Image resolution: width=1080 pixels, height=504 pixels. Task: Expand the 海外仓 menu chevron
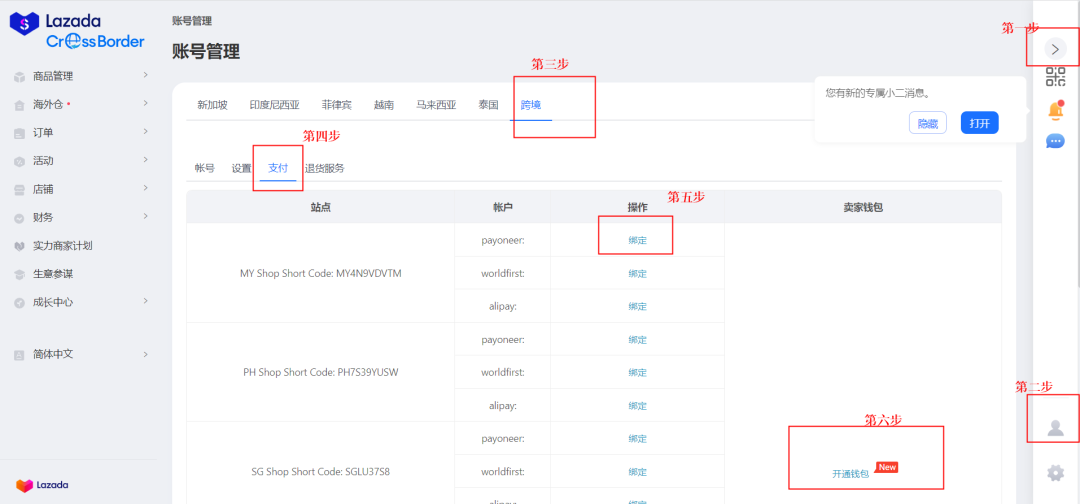(145, 103)
